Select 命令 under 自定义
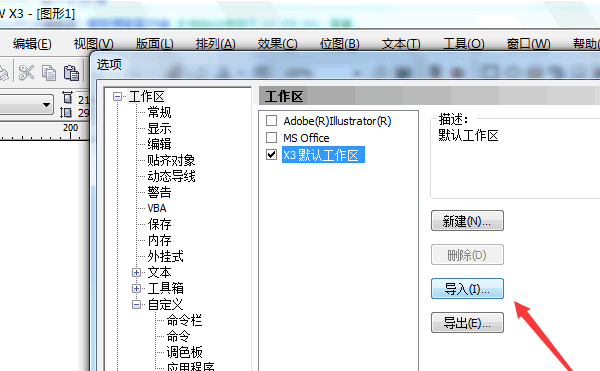Viewport: 600px width, 371px height. [178, 336]
